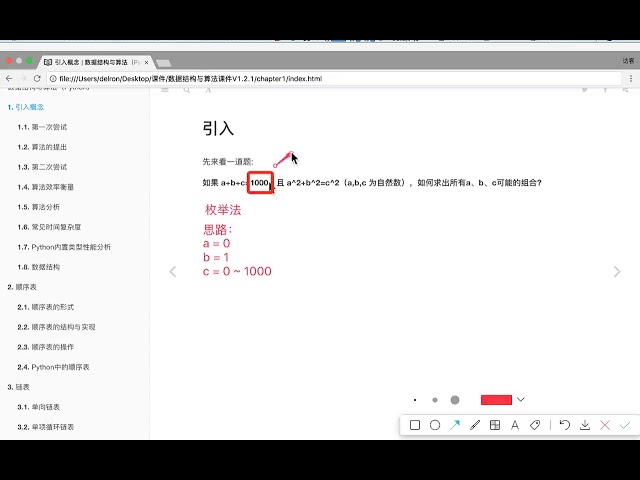This screenshot has width=640, height=480.
Task: Open section 3.1. 单向链表
Action: tap(38, 407)
